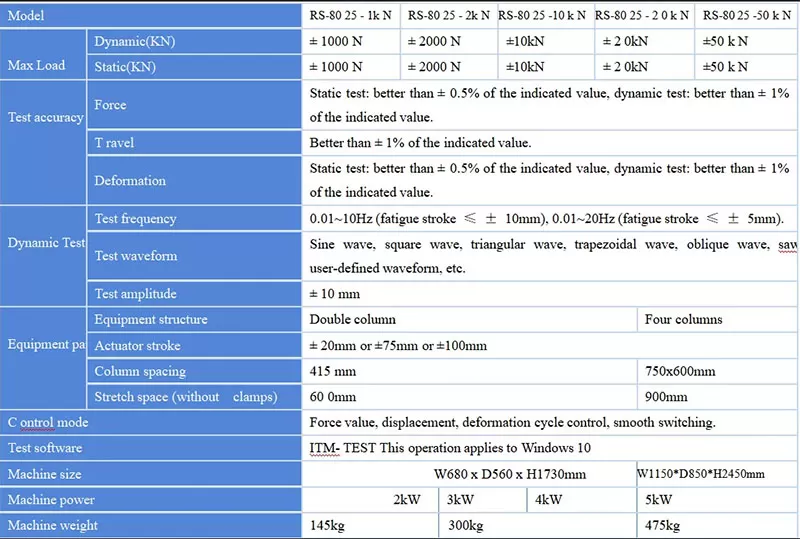Select model "RS-80 25 -50 k N"
The height and width of the screenshot is (539, 800).
click(747, 16)
